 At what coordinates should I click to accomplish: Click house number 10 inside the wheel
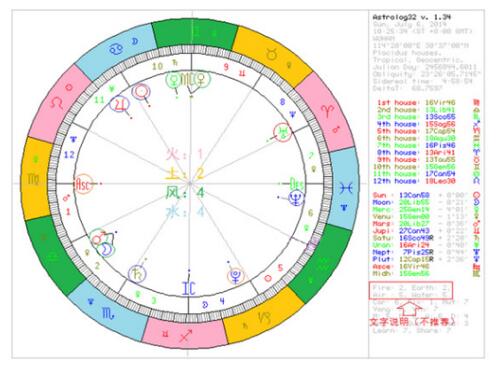pos(157,66)
